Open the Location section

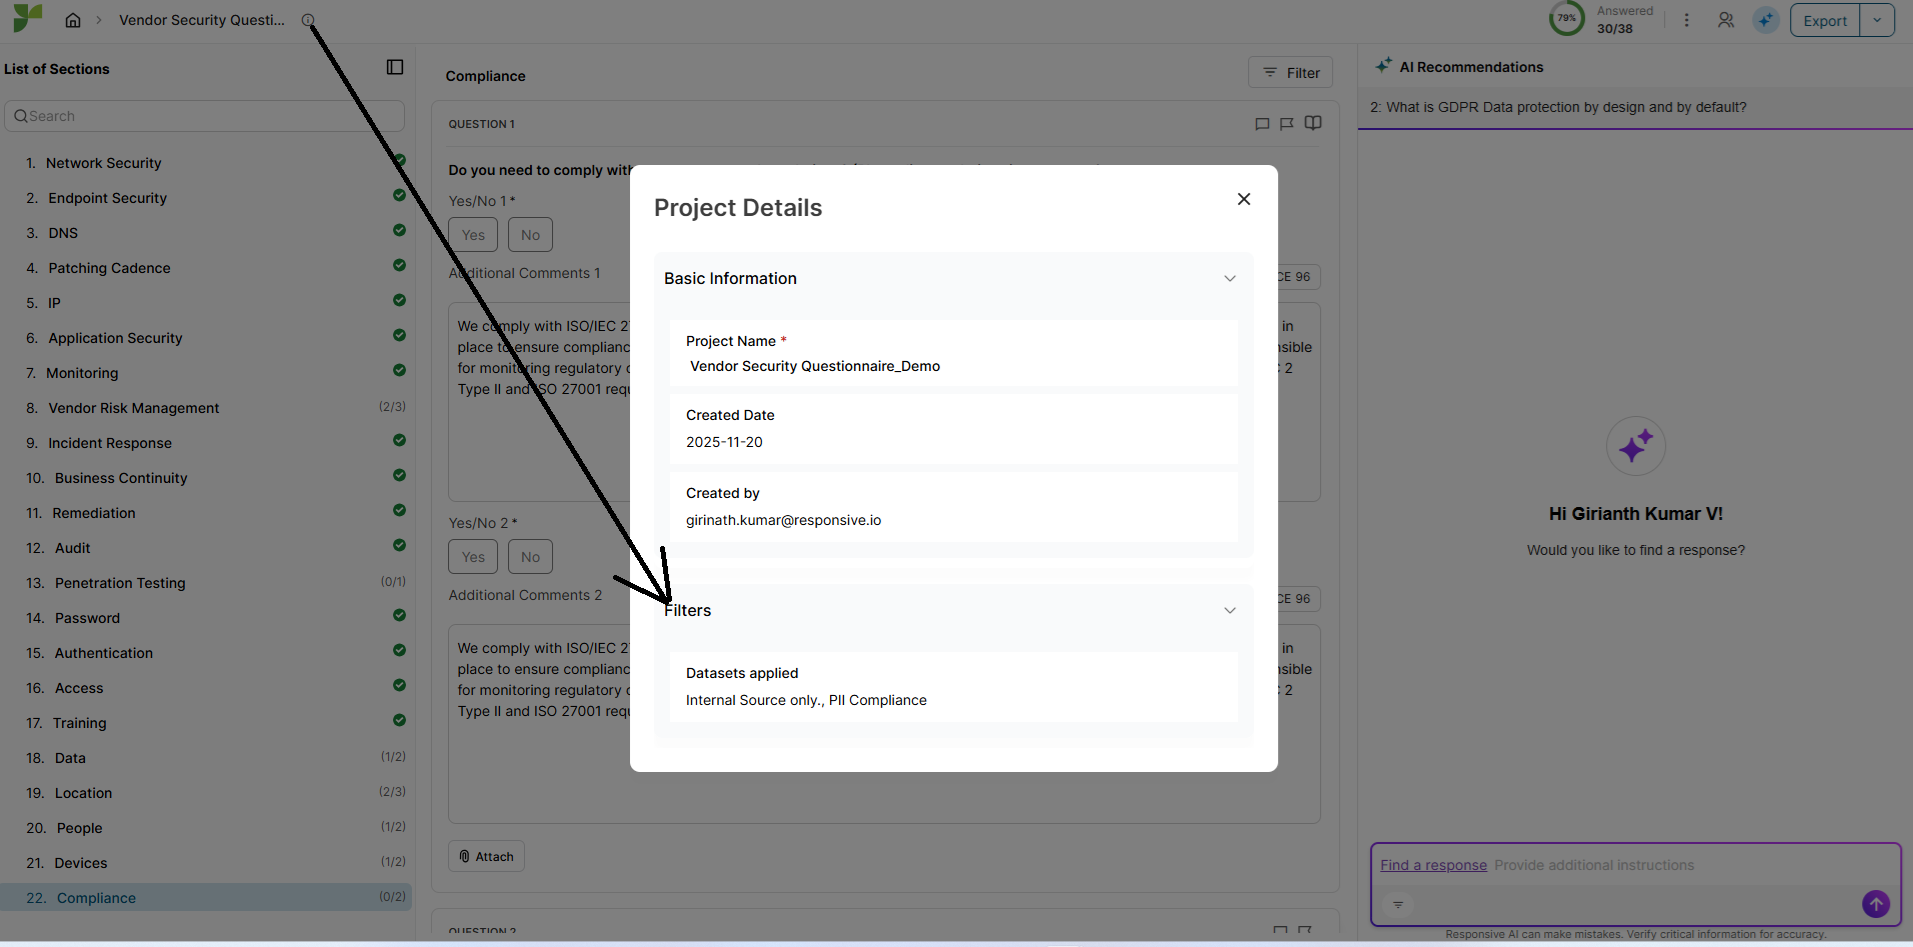[x=208, y=793]
